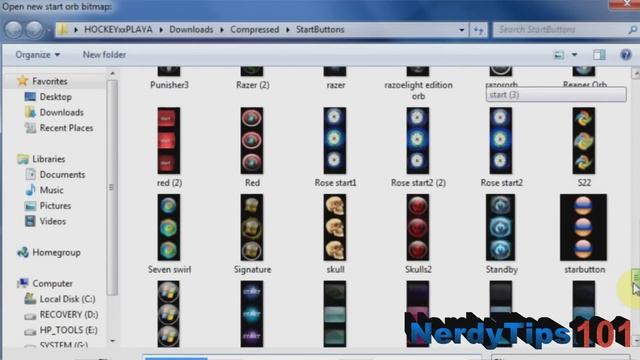Pick the Signature start orb thumbnail

(252, 227)
